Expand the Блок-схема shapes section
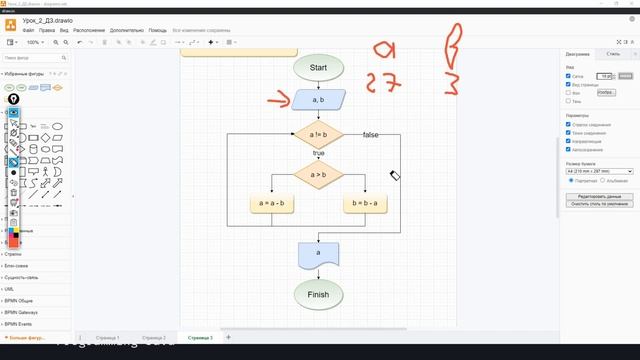This screenshot has height=360, width=640. [x=16, y=266]
